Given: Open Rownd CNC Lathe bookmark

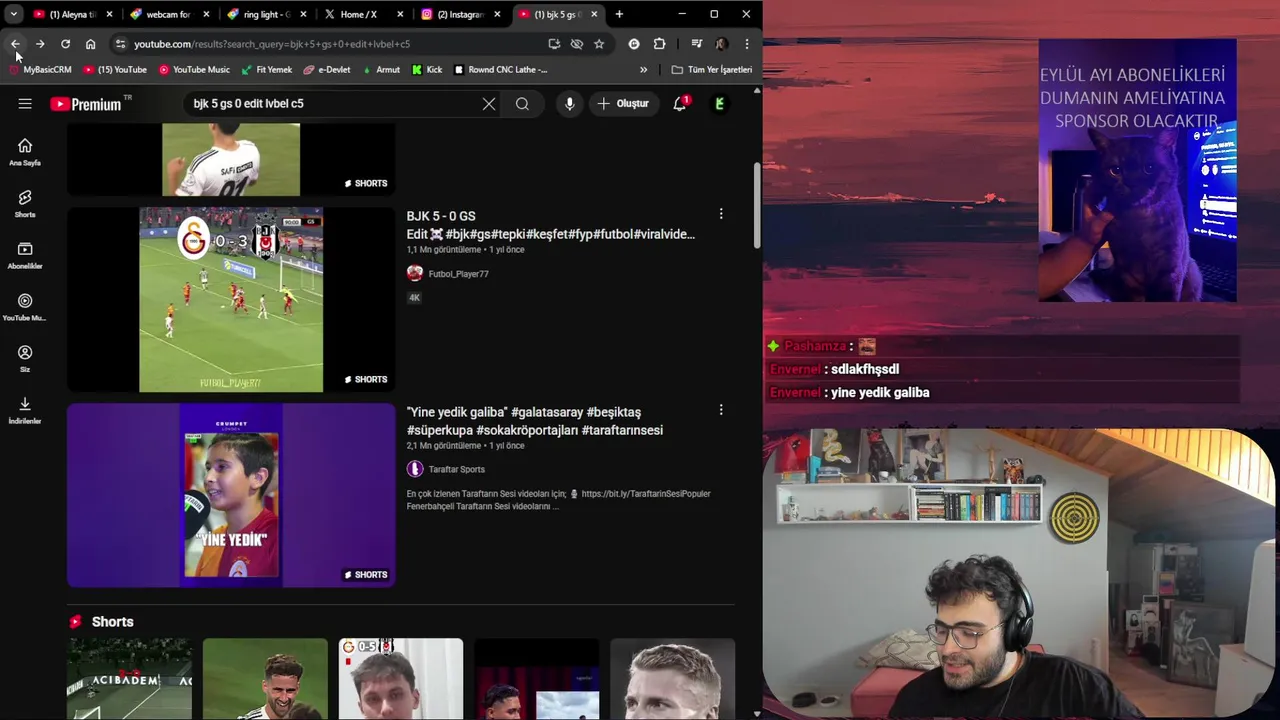Looking at the screenshot, I should click(x=501, y=70).
